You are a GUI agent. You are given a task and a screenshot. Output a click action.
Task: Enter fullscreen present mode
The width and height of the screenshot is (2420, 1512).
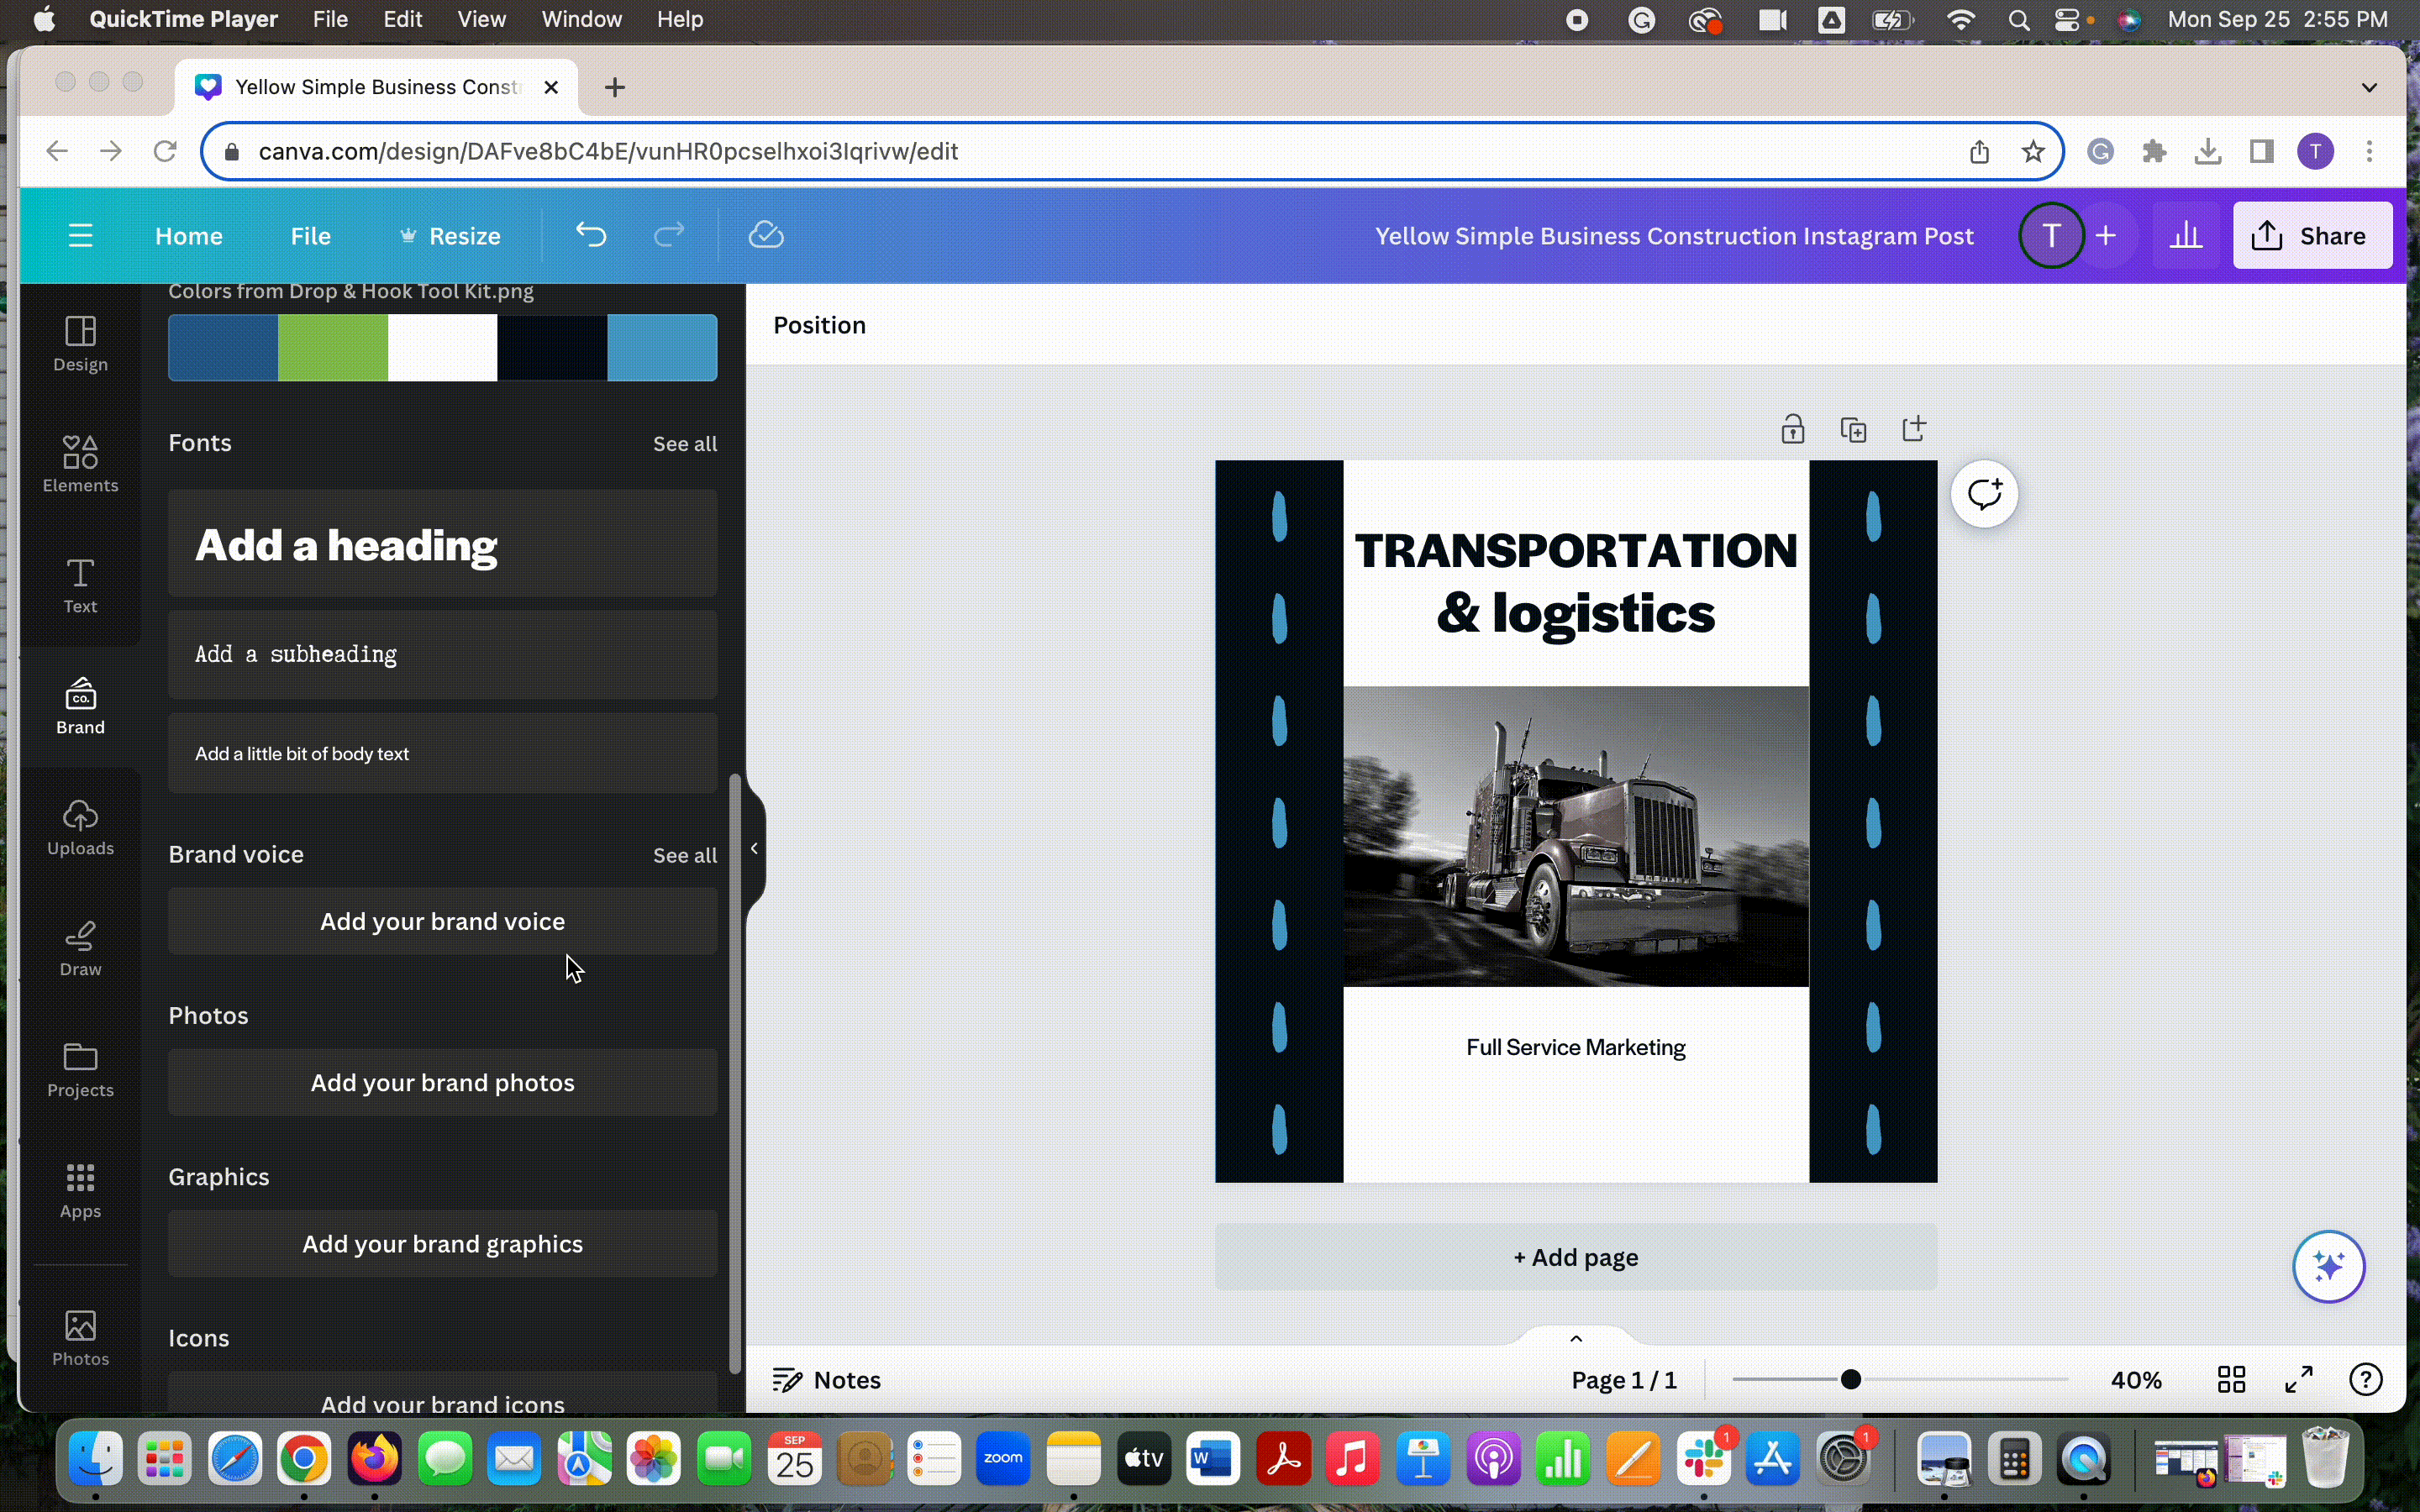(x=2299, y=1380)
